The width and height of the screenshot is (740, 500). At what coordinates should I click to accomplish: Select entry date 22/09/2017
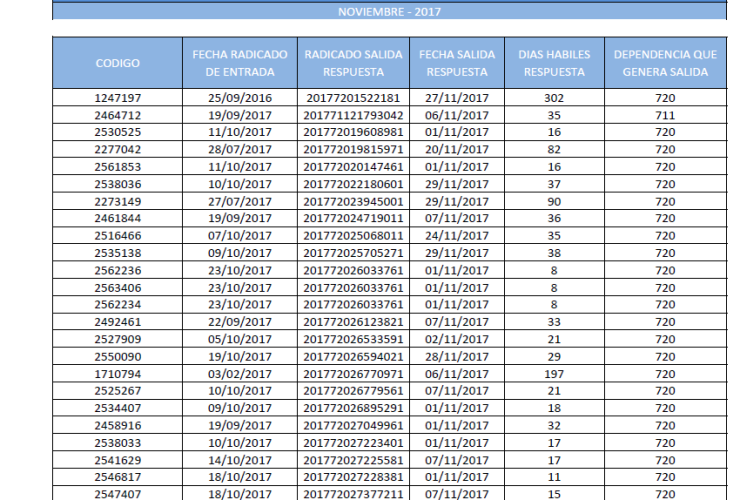[240, 322]
